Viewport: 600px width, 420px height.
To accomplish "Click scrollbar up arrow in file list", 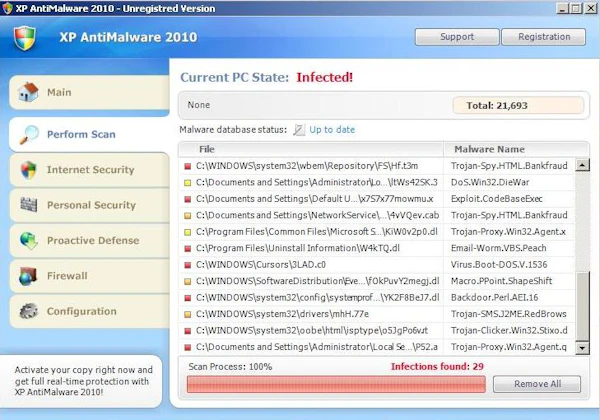I will [582, 165].
